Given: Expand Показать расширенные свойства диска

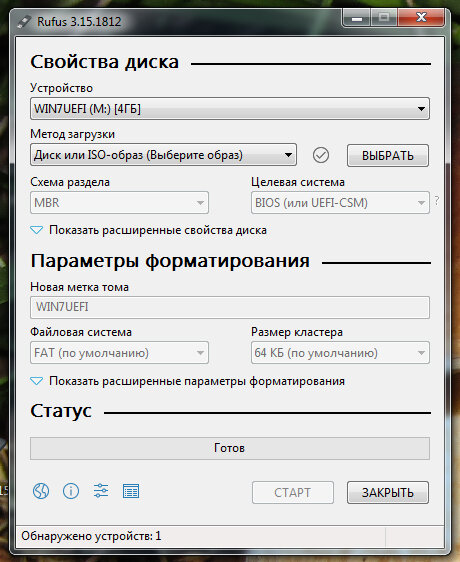Looking at the screenshot, I should [x=149, y=230].
